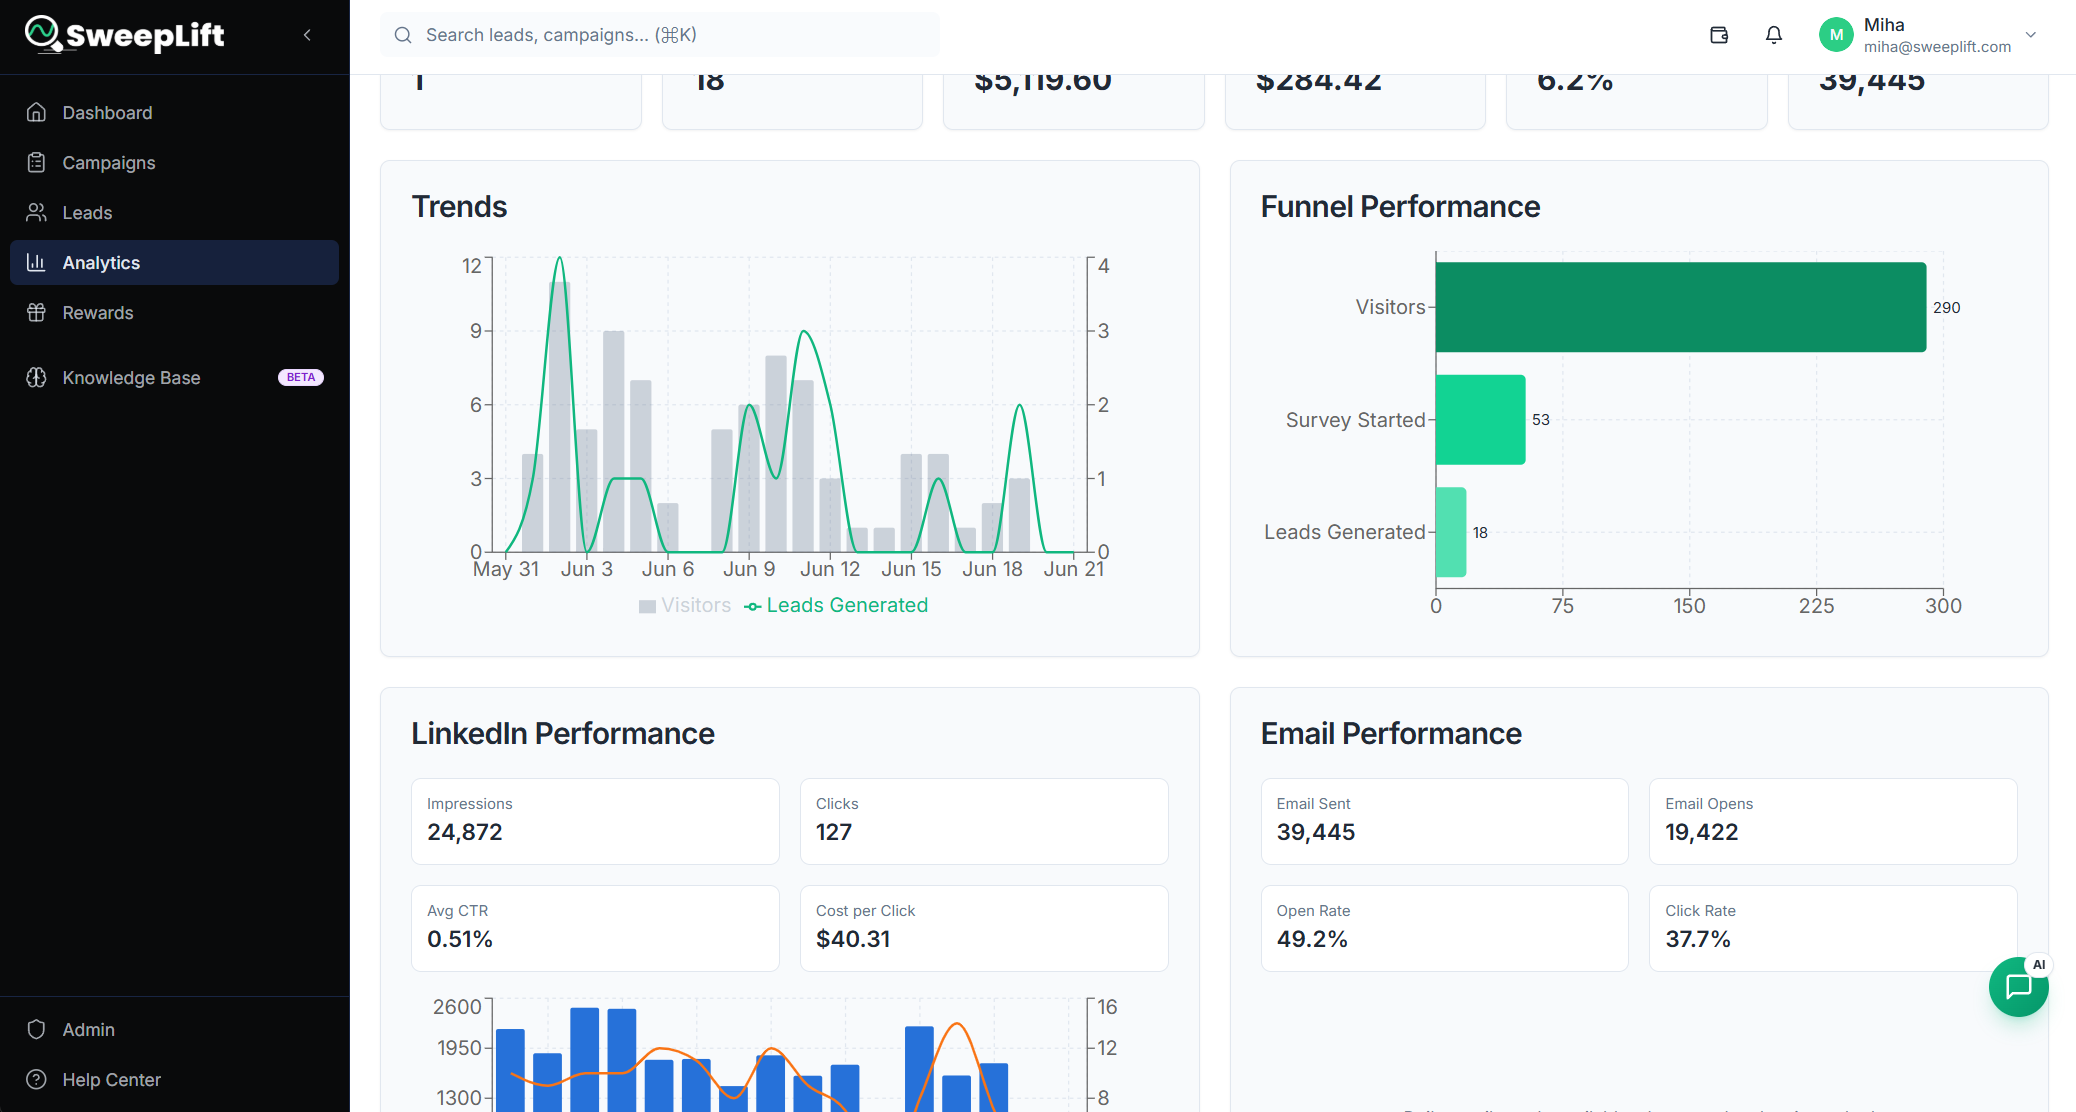Click the funnel value label 290
Screen dimensions: 2076x1112
coord(1946,308)
